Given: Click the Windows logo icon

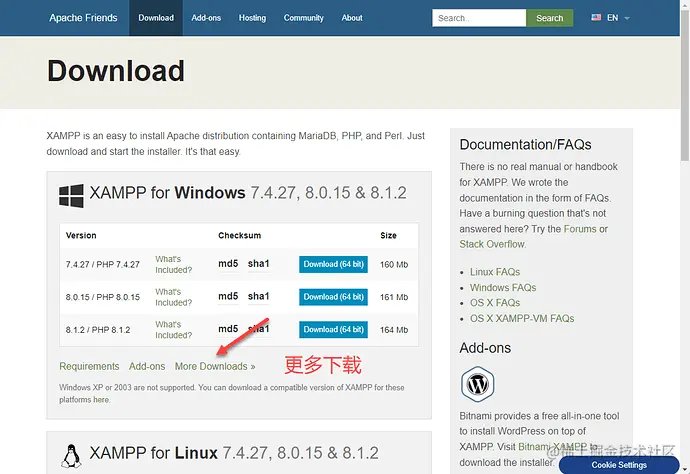Looking at the screenshot, I should 71,195.
